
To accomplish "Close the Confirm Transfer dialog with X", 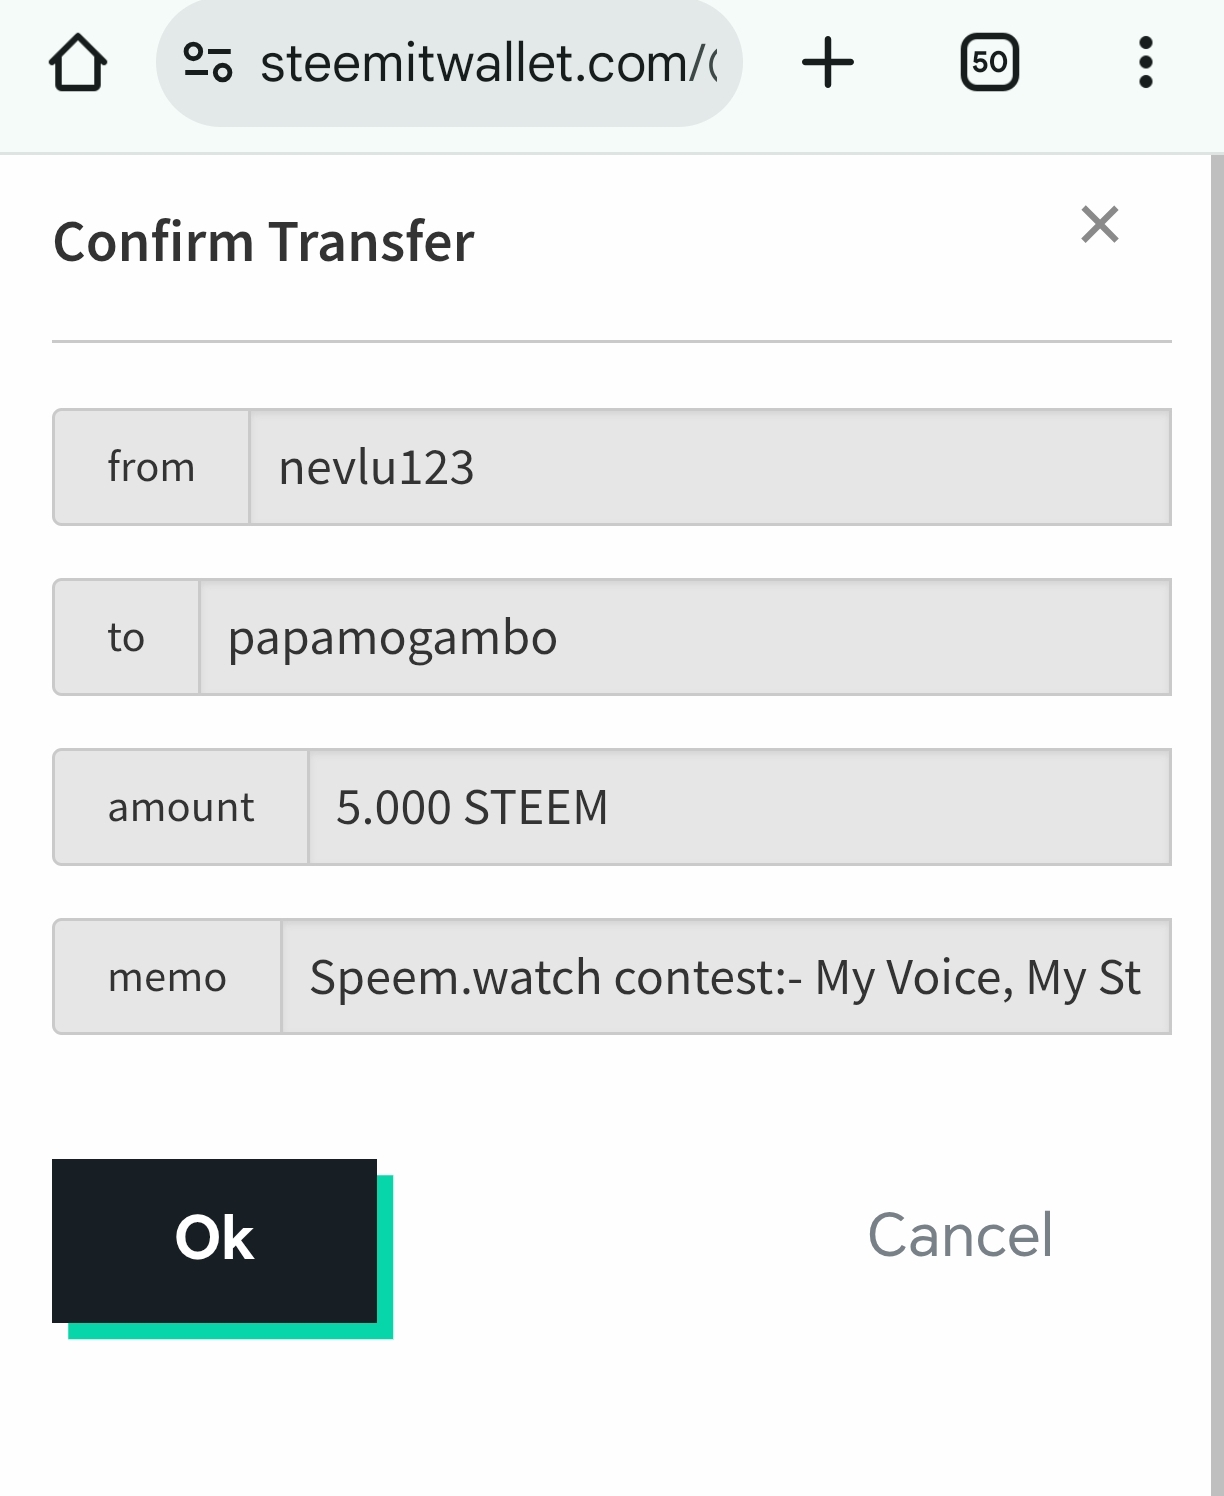I will point(1099,225).
